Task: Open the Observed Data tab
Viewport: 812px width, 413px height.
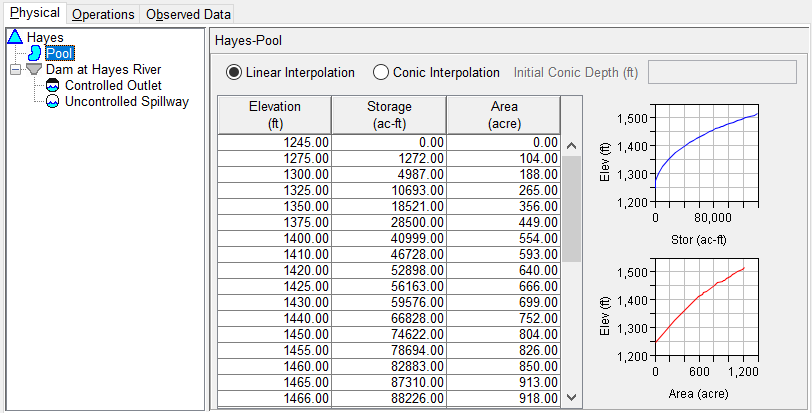Action: [x=188, y=14]
